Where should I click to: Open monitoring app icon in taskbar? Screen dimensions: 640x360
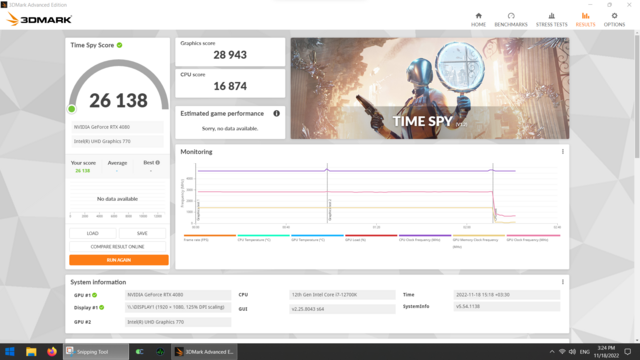[160, 351]
